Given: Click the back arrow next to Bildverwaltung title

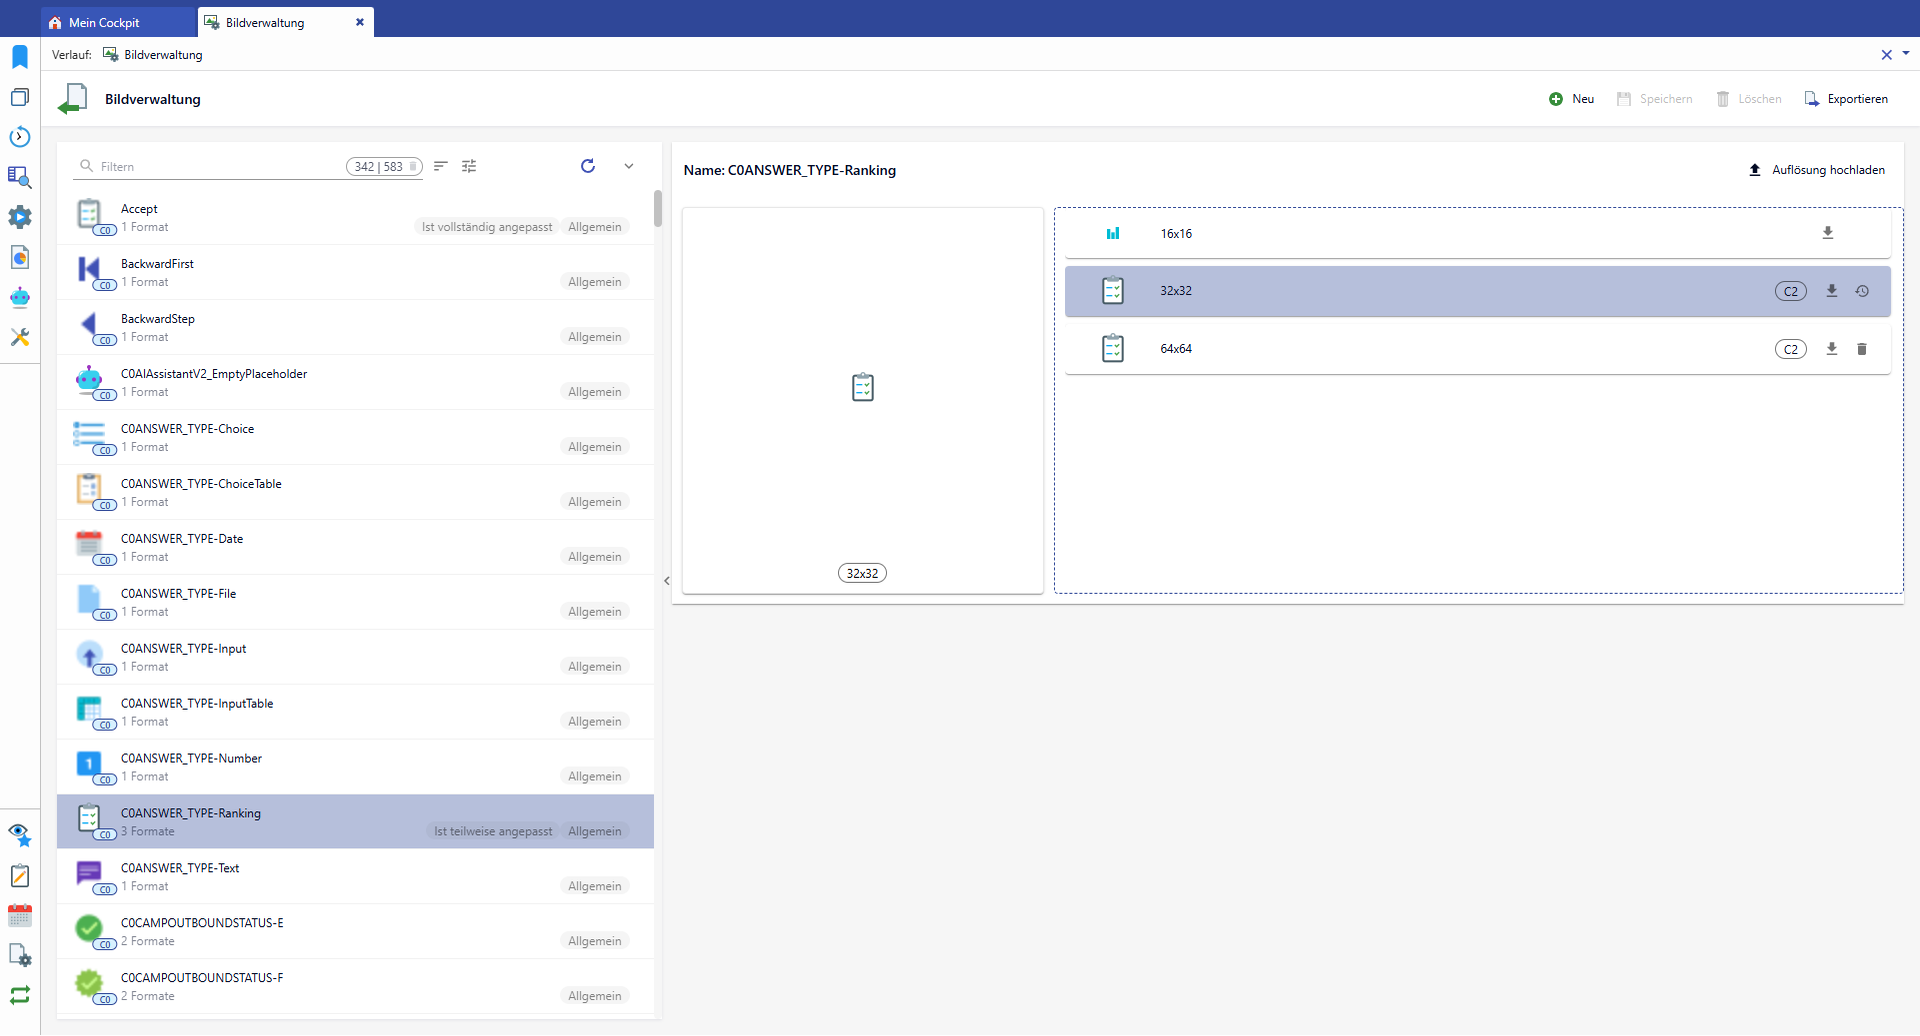Looking at the screenshot, I should (73, 99).
